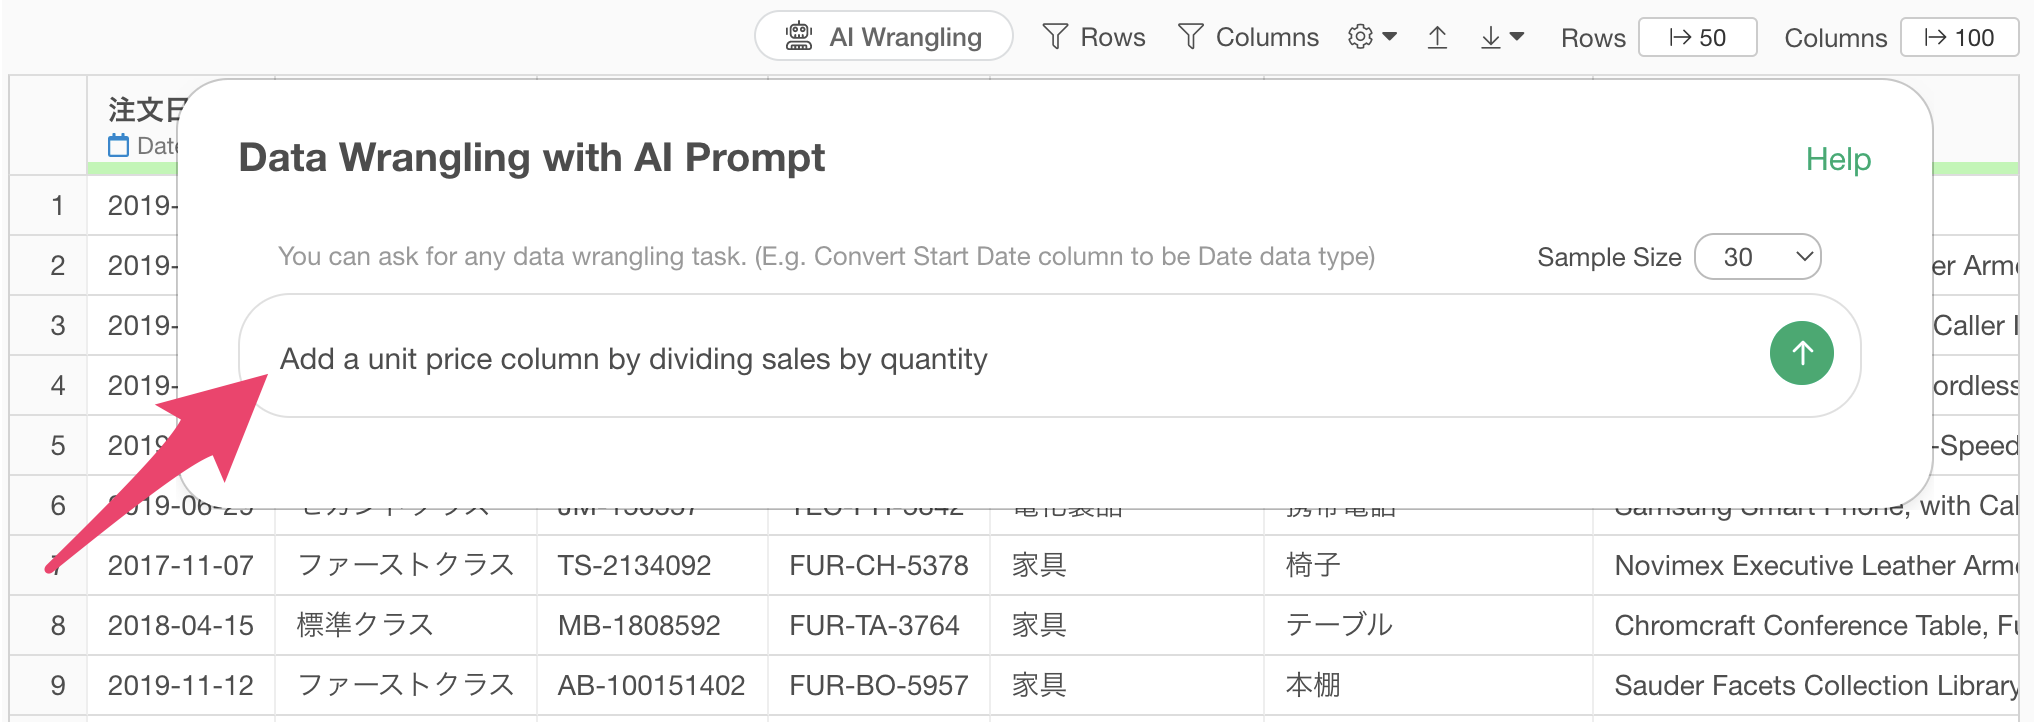Image resolution: width=2034 pixels, height=722 pixels.
Task: Edit the Columns limit field showing 100
Action: 1959,38
